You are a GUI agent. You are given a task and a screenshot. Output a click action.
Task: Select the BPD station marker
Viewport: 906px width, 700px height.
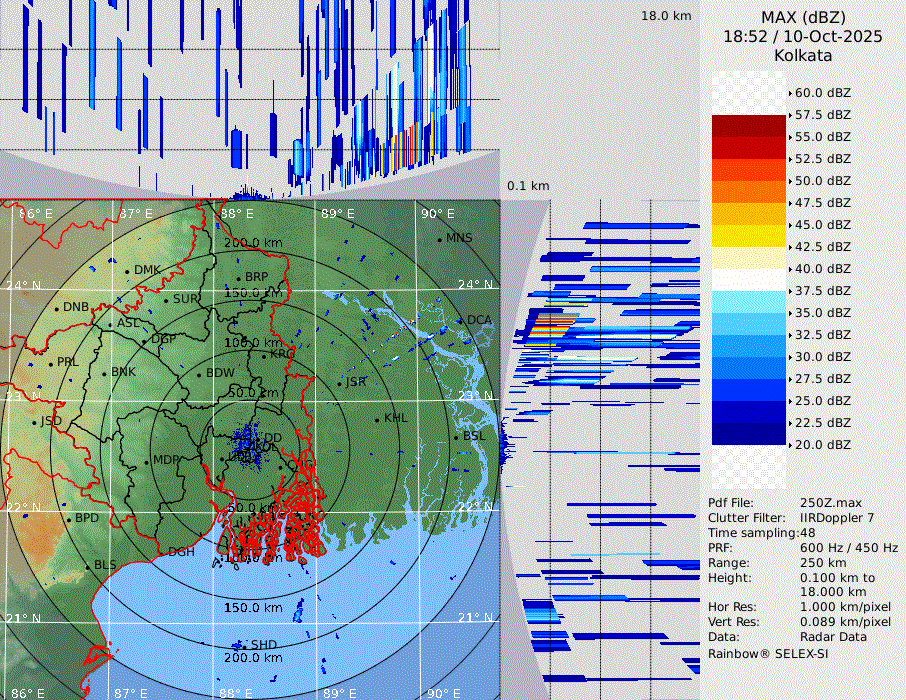[68, 519]
